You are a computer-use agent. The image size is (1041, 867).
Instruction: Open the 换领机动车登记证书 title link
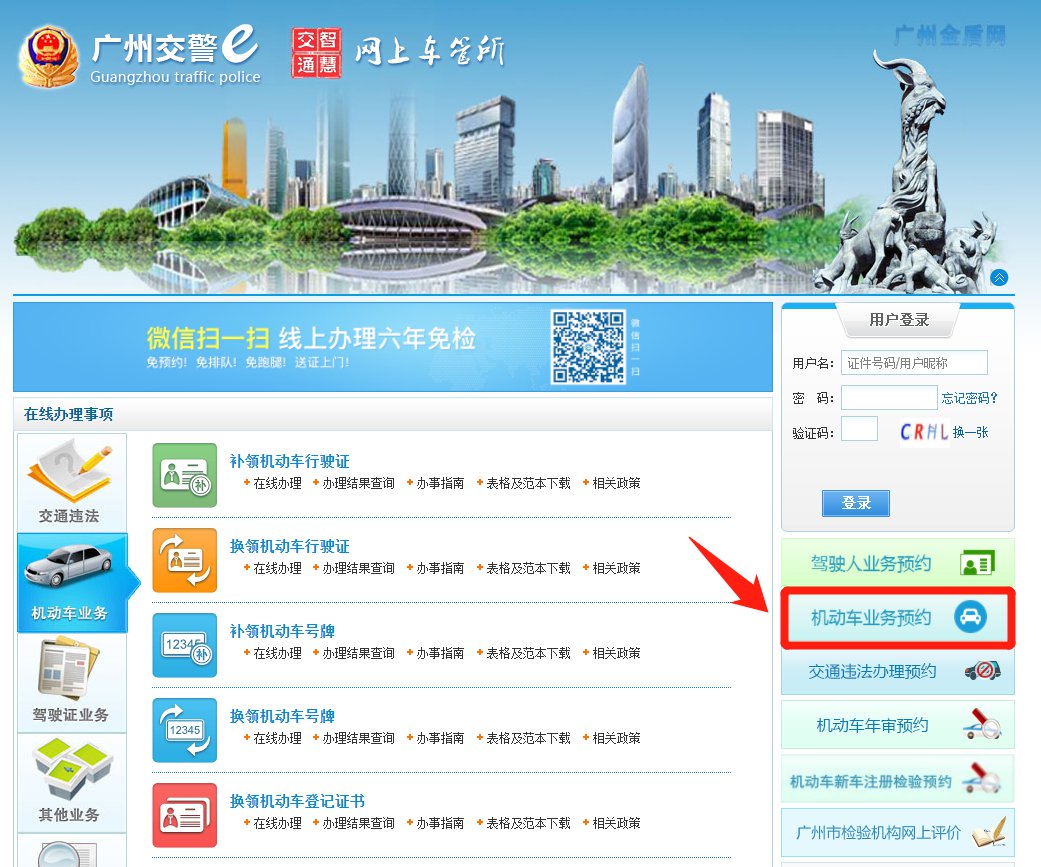click(x=297, y=801)
